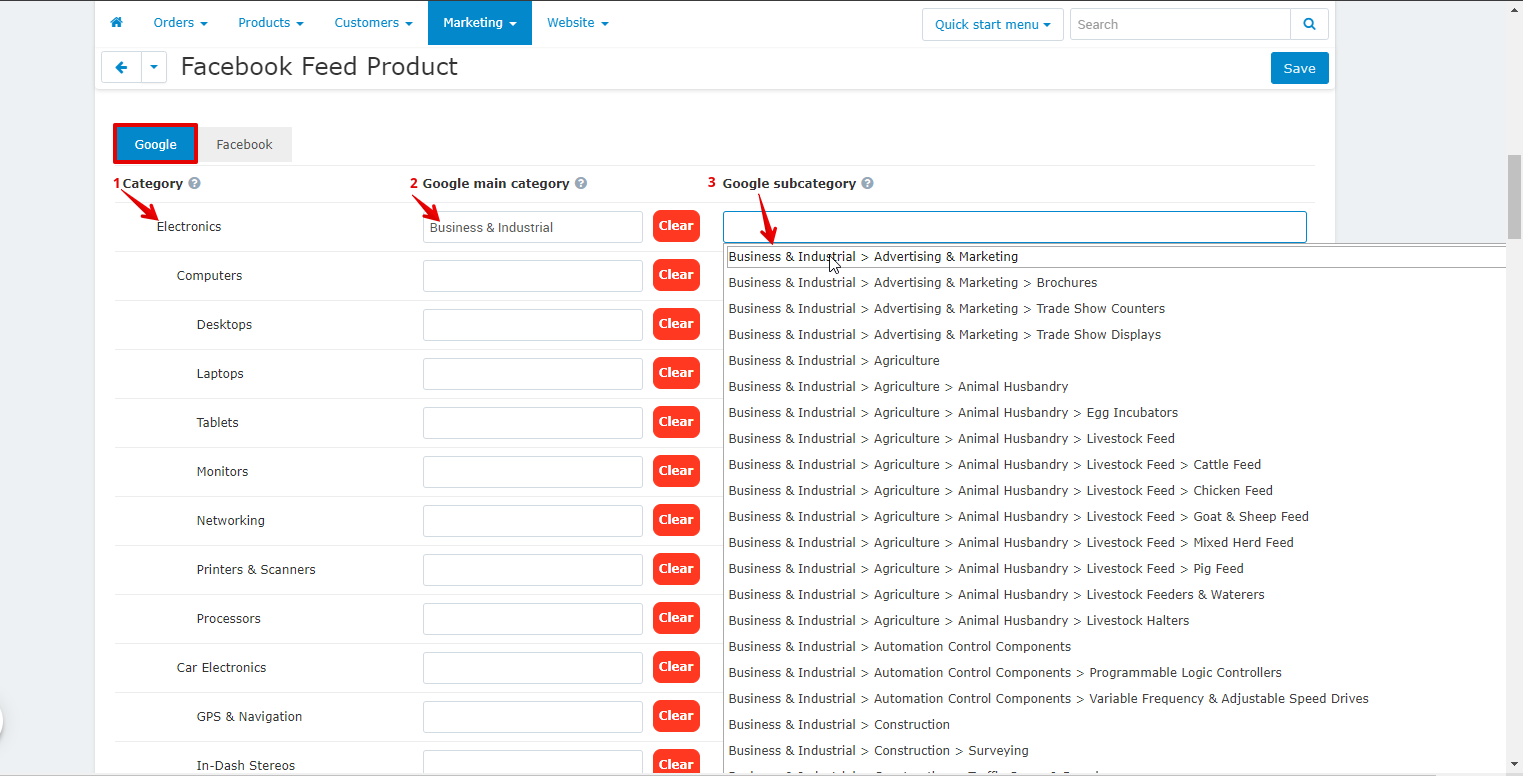The height and width of the screenshot is (776, 1523).
Task: Open the dropdown caret beside the back arrow
Action: [x=154, y=67]
